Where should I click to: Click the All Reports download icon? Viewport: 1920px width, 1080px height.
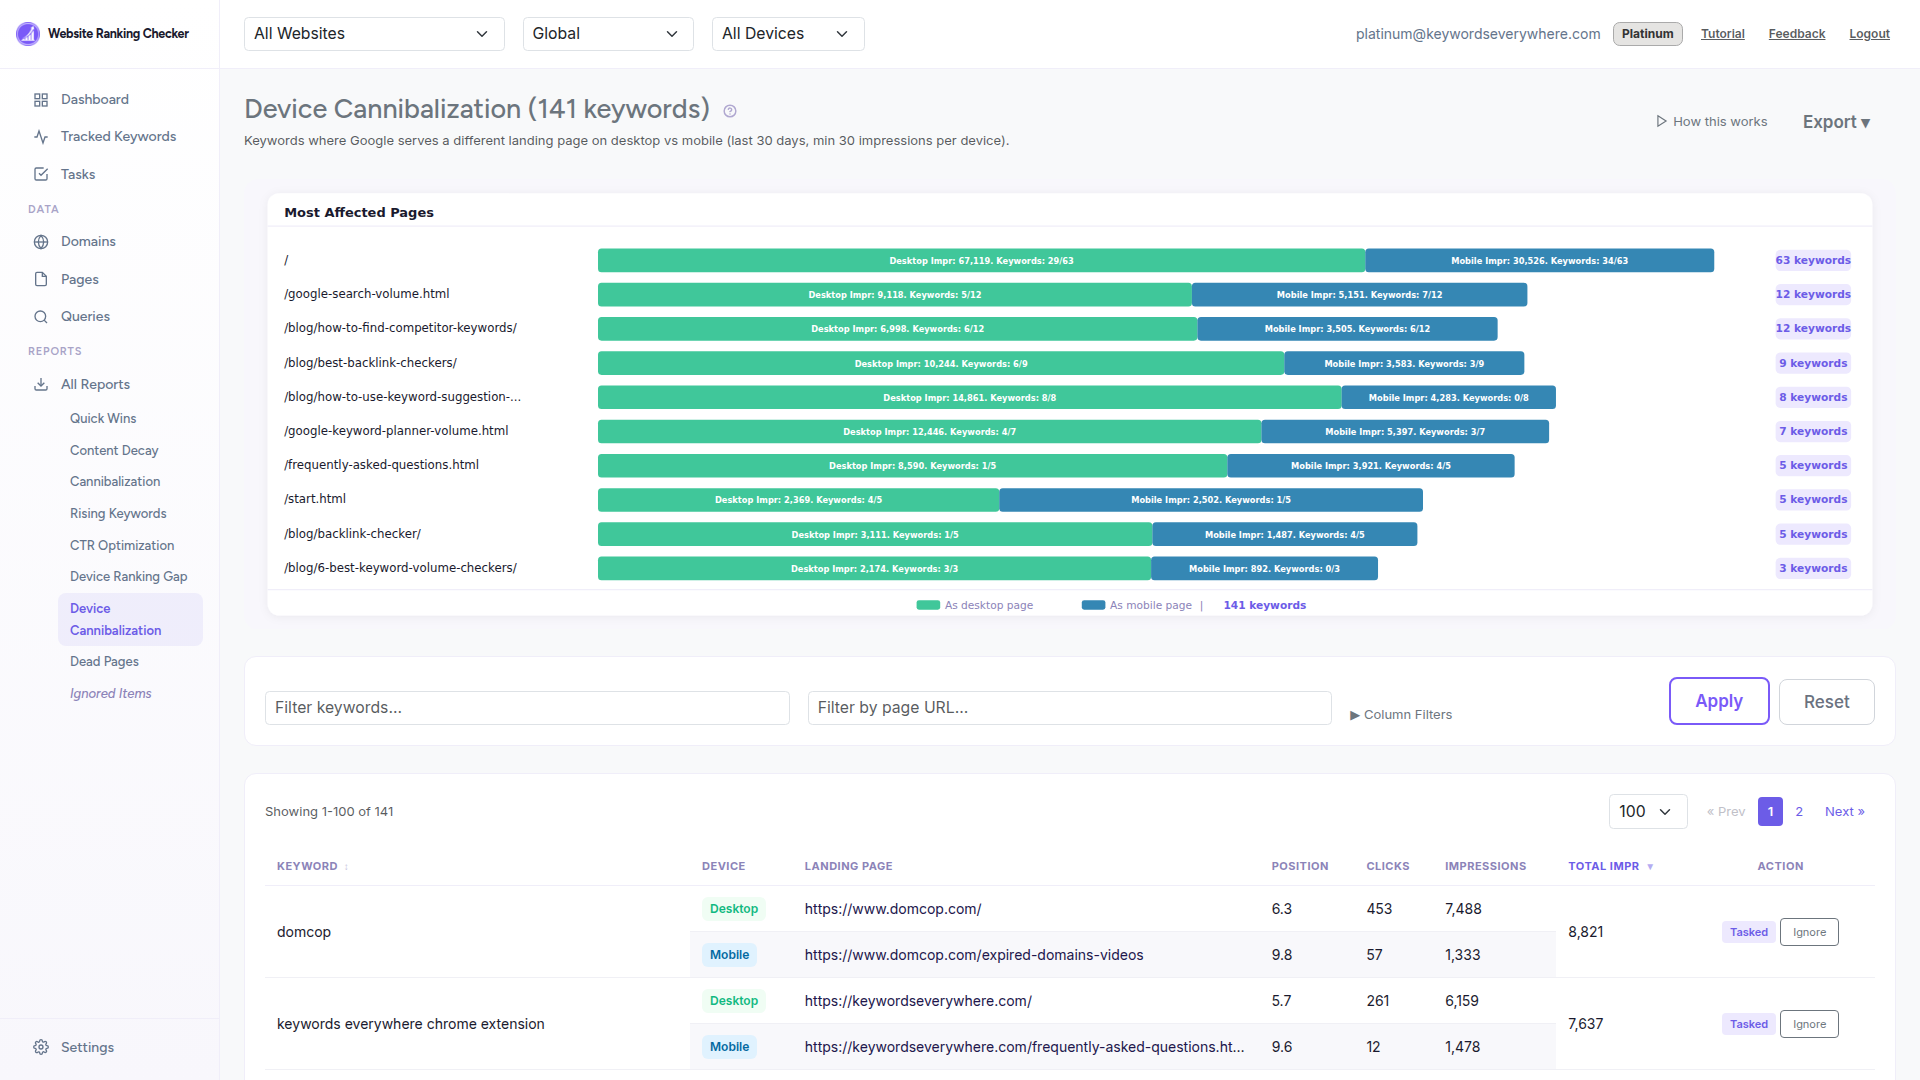point(41,384)
